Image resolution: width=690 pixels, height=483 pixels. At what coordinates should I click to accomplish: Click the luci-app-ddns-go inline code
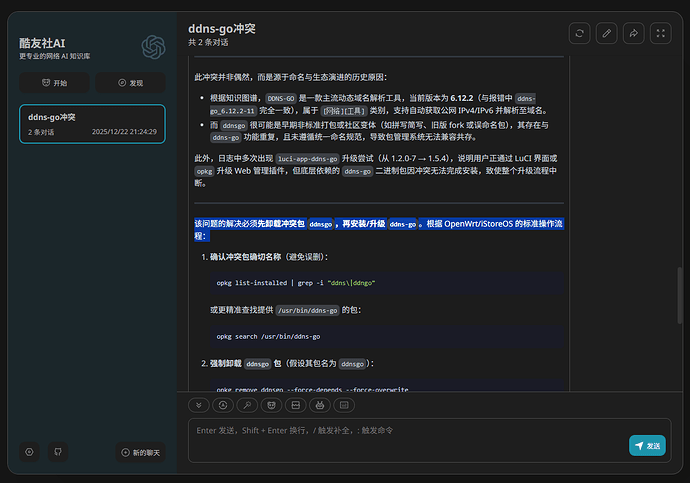(x=308, y=159)
